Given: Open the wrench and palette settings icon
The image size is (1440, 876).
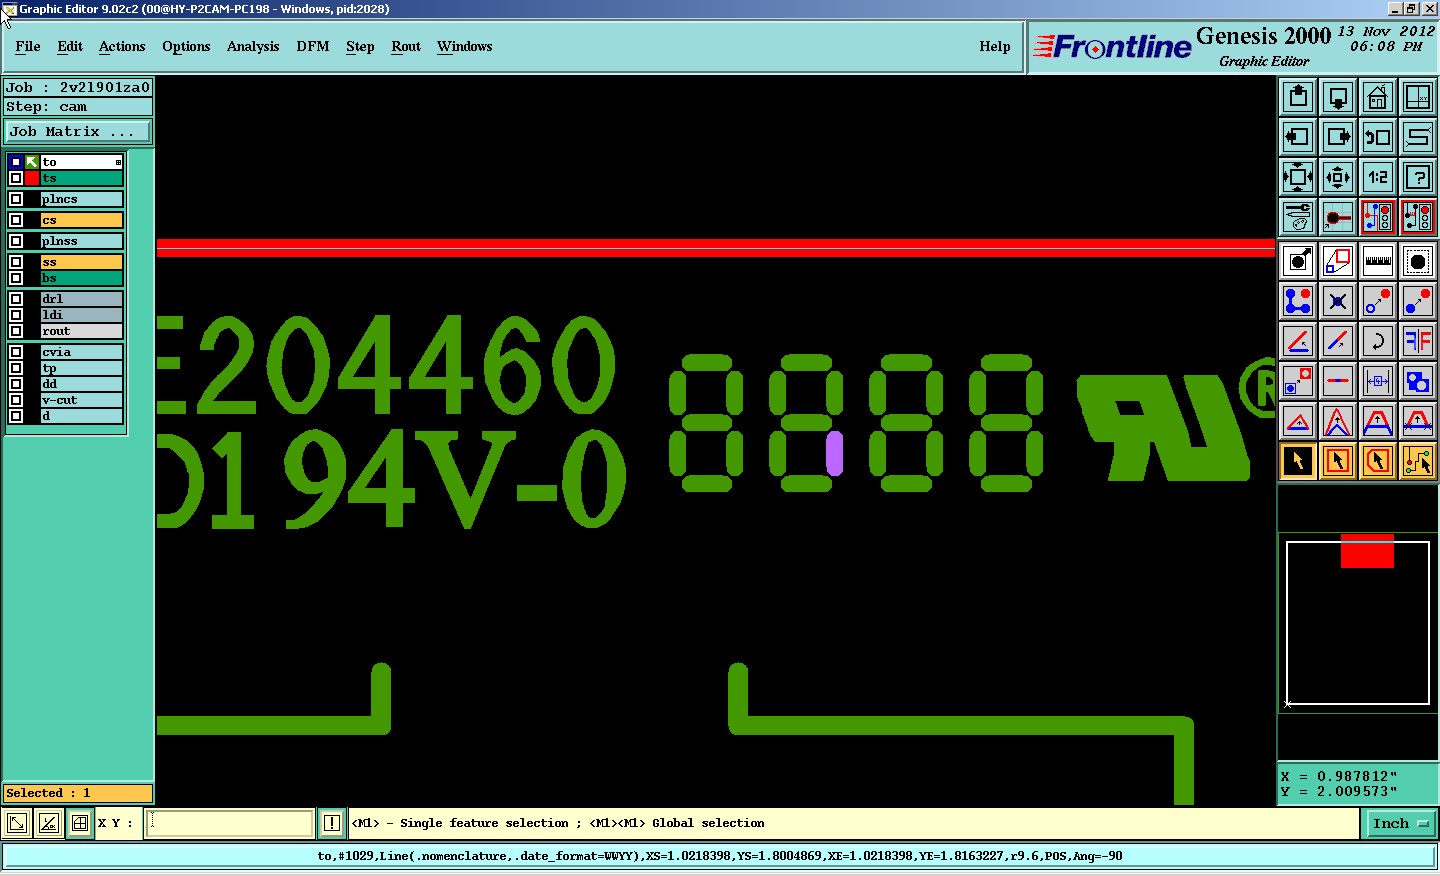Looking at the screenshot, I should [1298, 217].
